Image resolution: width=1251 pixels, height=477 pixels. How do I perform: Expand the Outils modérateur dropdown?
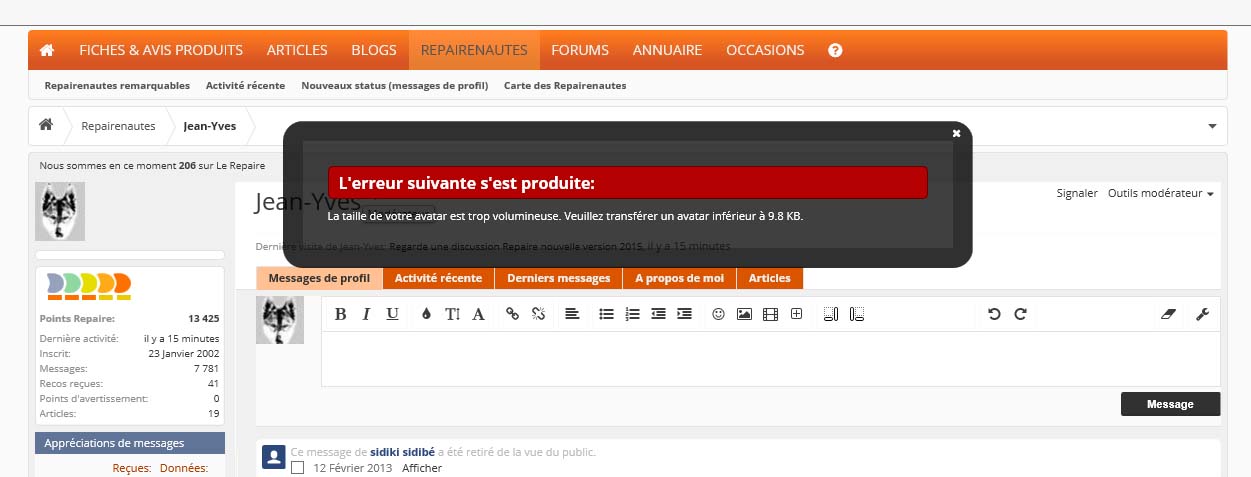[x=1160, y=193]
